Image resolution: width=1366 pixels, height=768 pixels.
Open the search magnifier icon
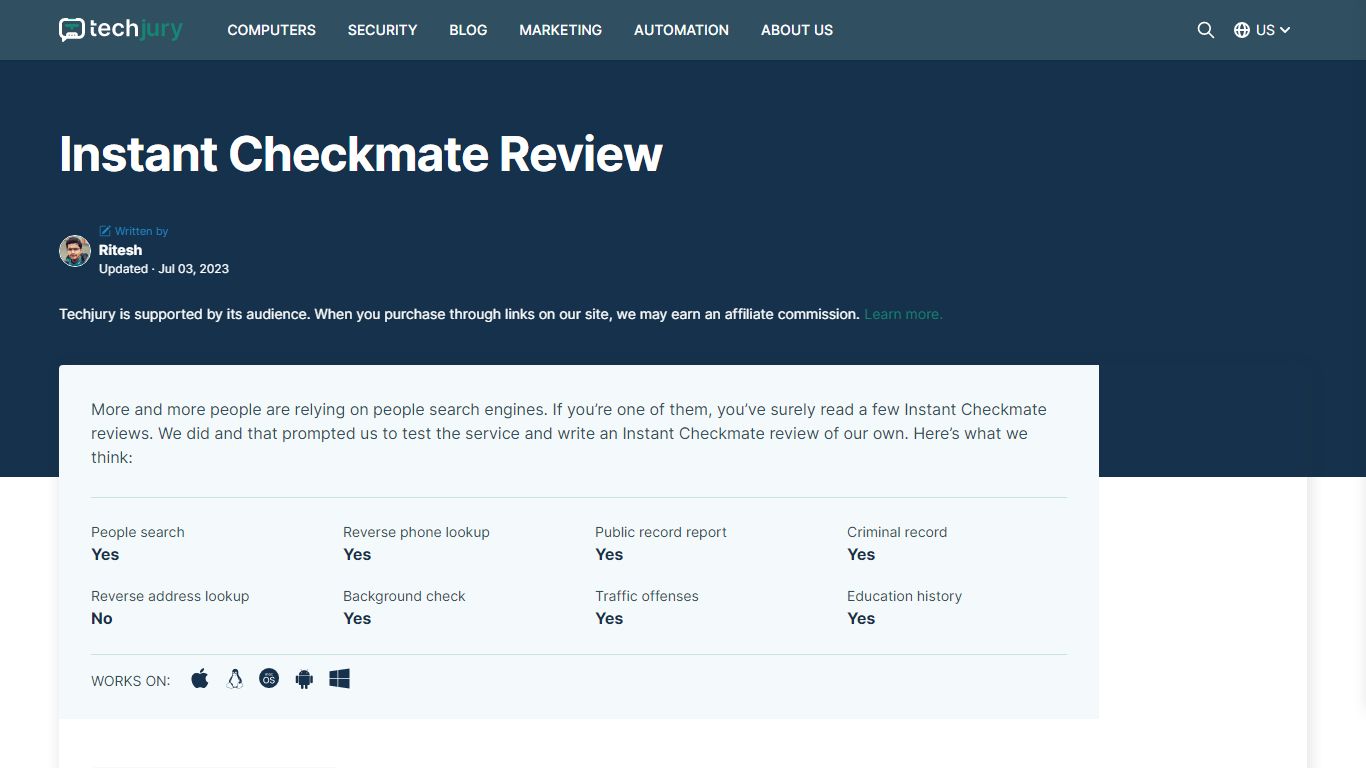[1206, 30]
